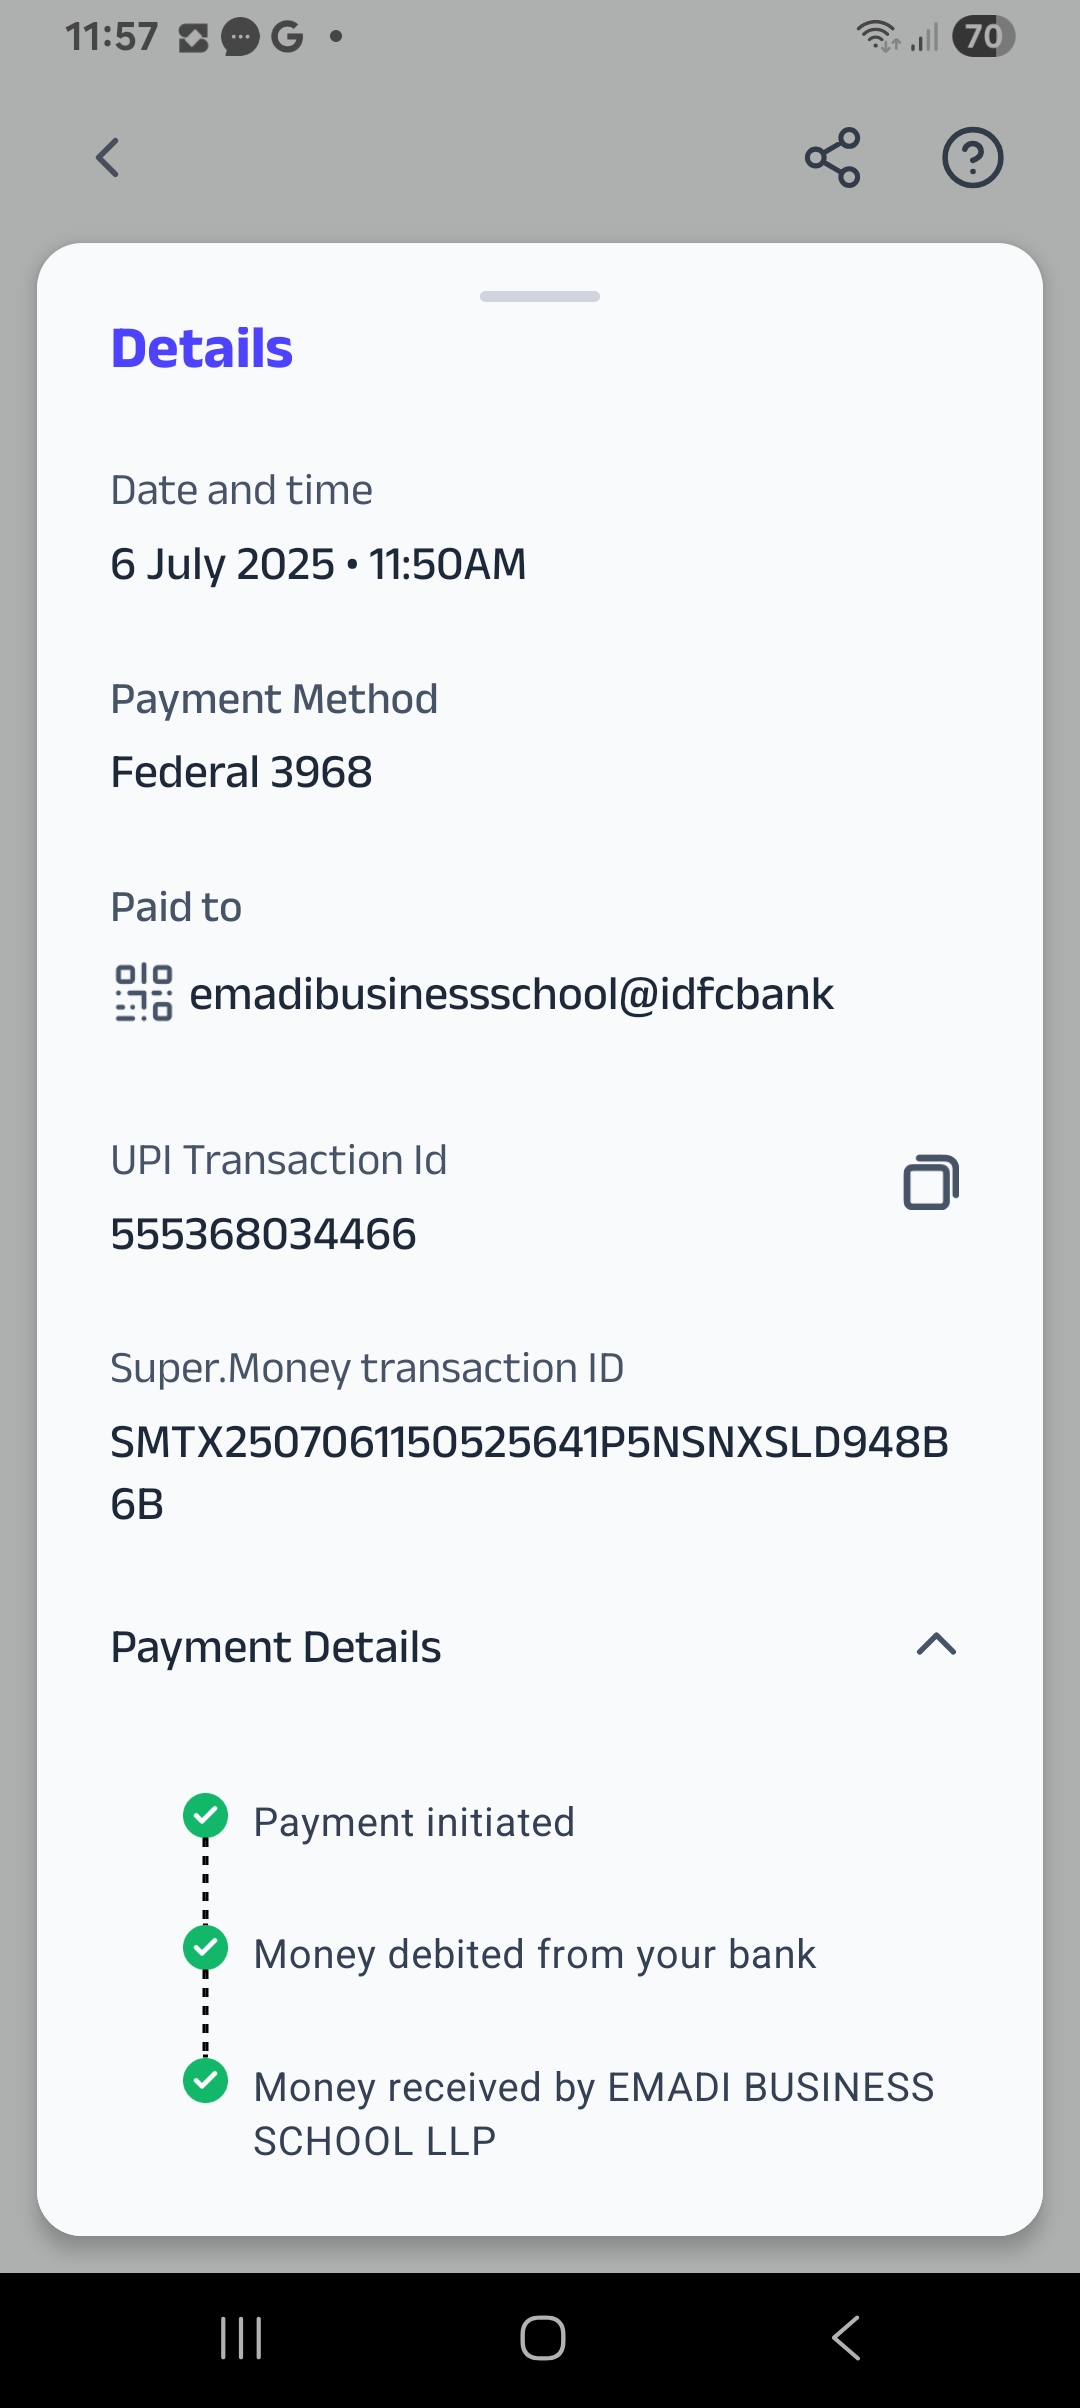
Task: Tap the QR code icon beside payee
Action: (x=144, y=993)
